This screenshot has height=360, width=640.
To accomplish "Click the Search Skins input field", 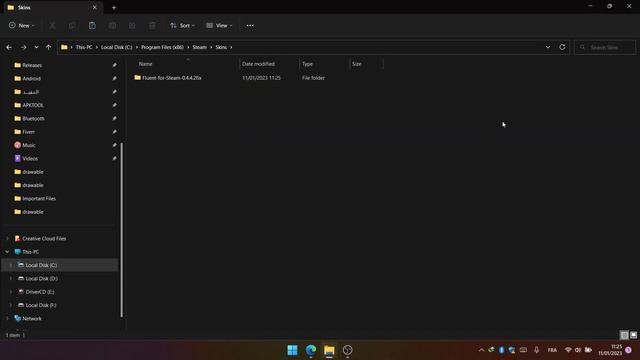I will 605,47.
